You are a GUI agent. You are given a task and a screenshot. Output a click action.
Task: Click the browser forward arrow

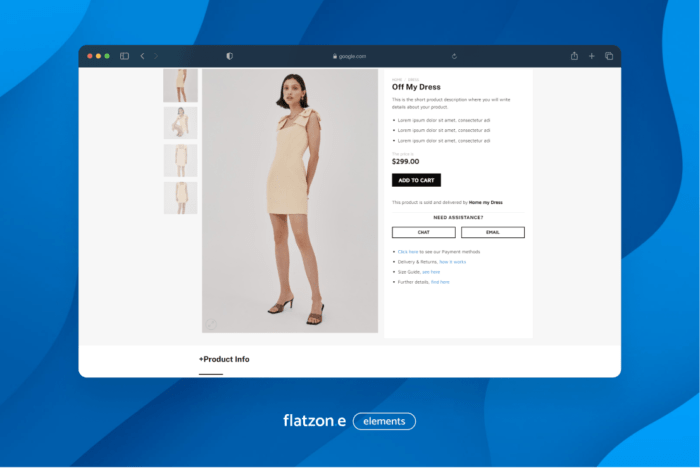156,56
